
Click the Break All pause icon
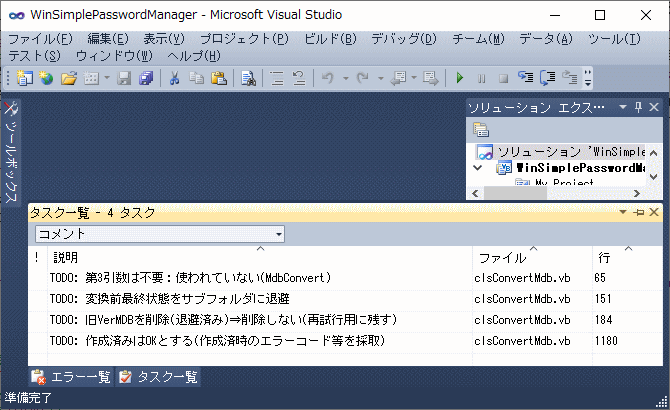482,79
